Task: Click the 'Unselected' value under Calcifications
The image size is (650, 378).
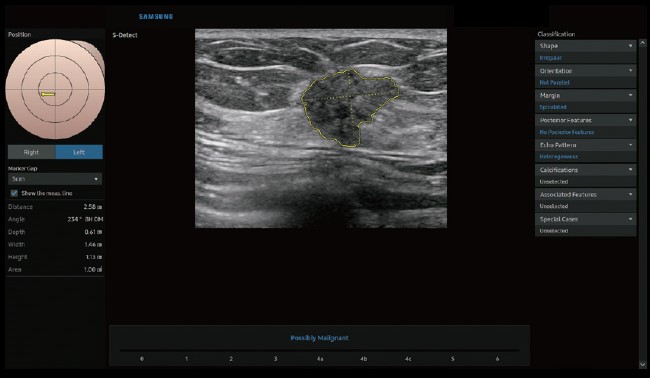Action: (x=553, y=182)
